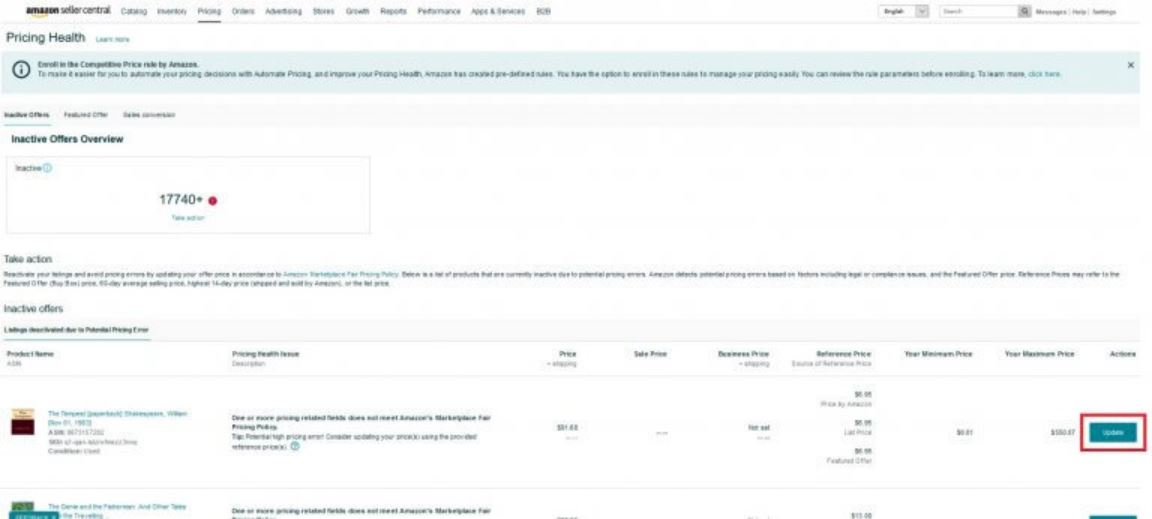Focus the top Search input field
This screenshot has height=519, width=1152.
[x=978, y=12]
